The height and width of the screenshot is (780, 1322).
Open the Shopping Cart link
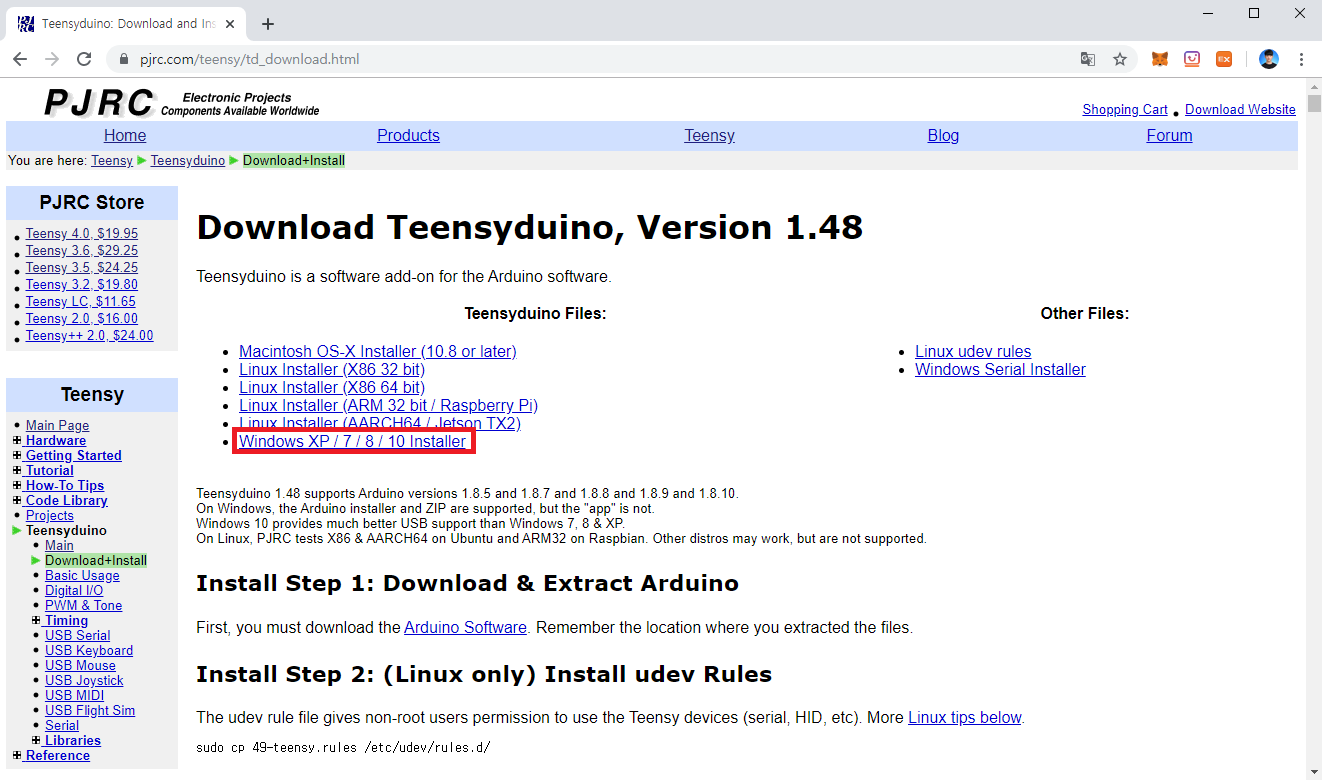[x=1125, y=110]
